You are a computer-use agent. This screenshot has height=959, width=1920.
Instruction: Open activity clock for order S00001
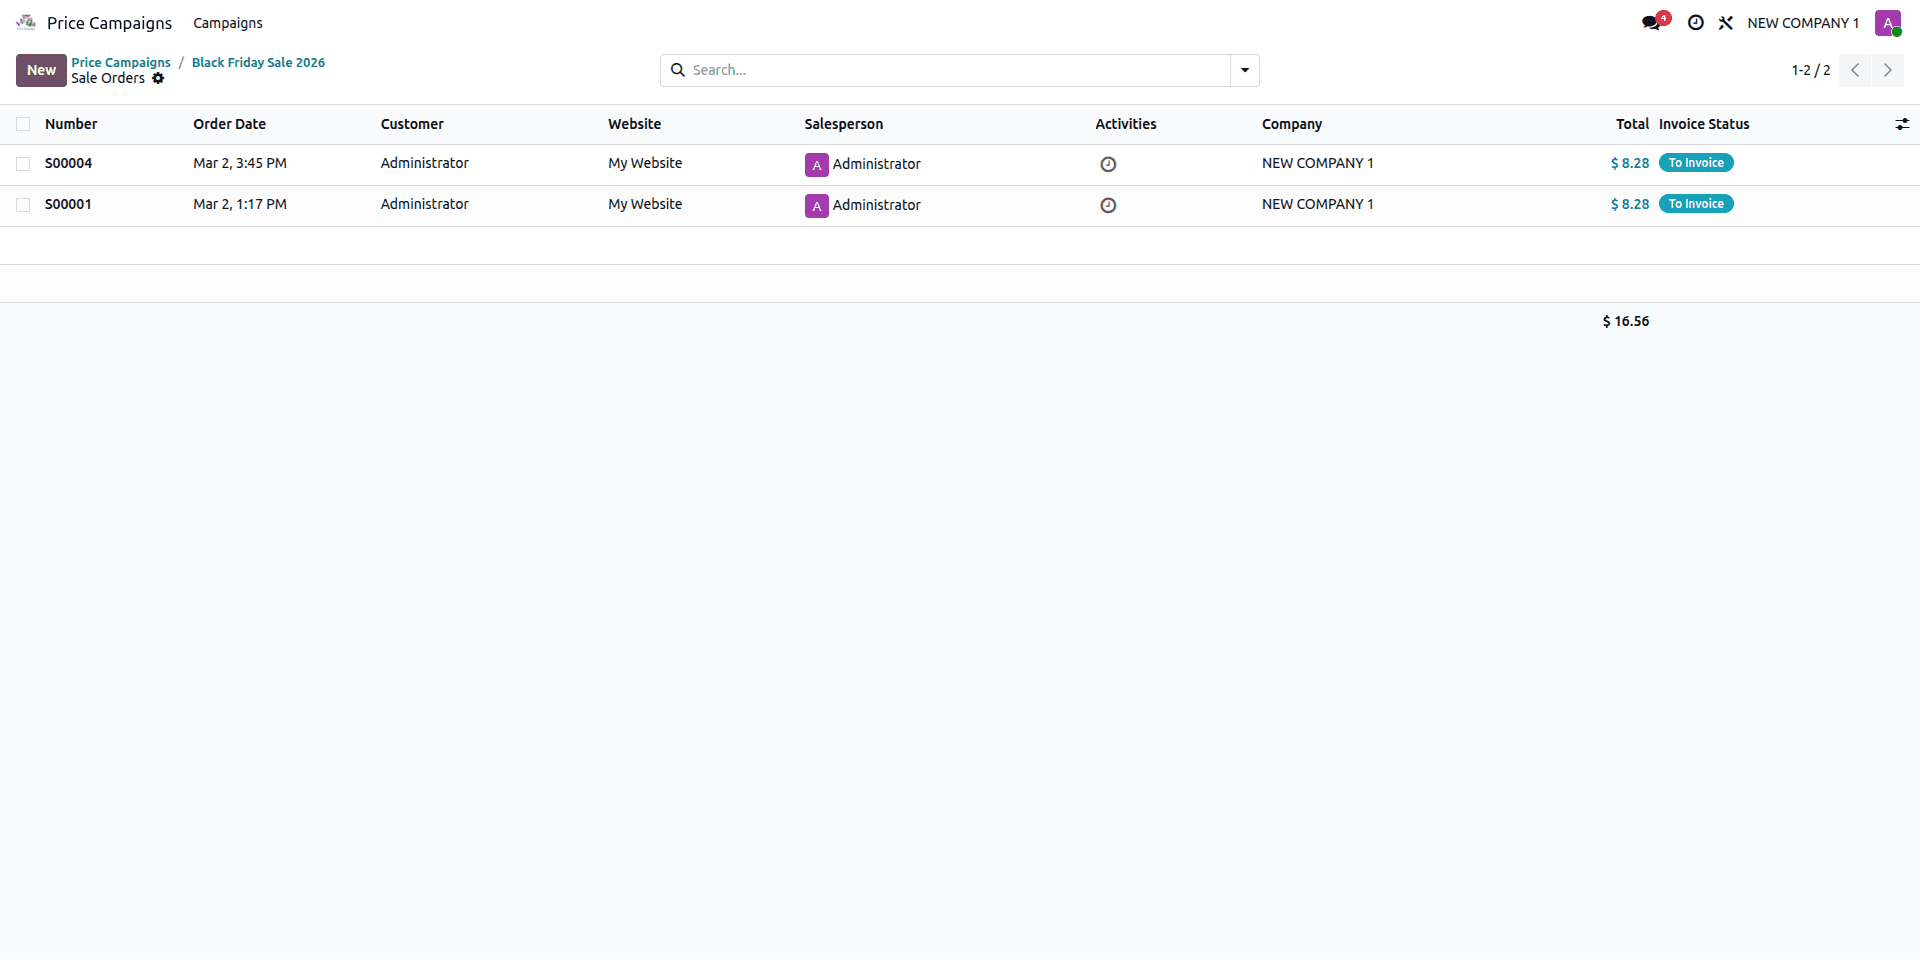(x=1108, y=205)
